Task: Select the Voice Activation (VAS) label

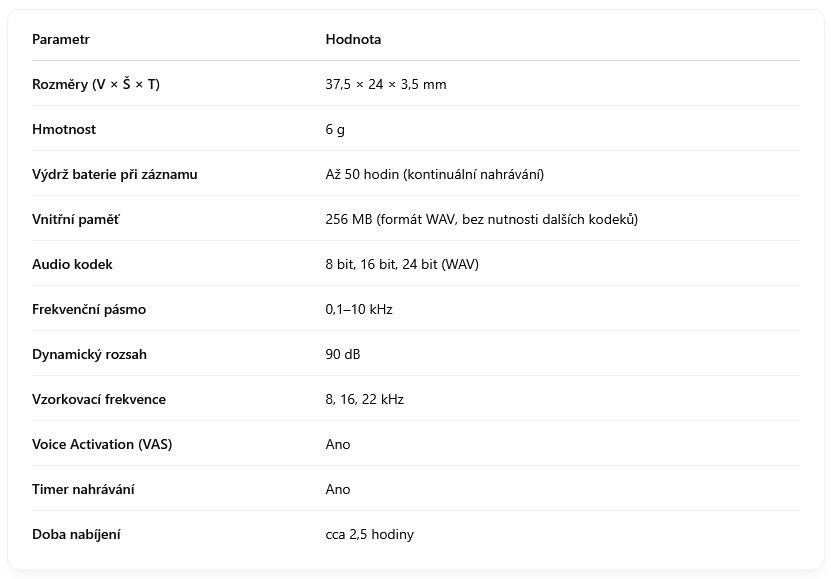Action: click(102, 444)
